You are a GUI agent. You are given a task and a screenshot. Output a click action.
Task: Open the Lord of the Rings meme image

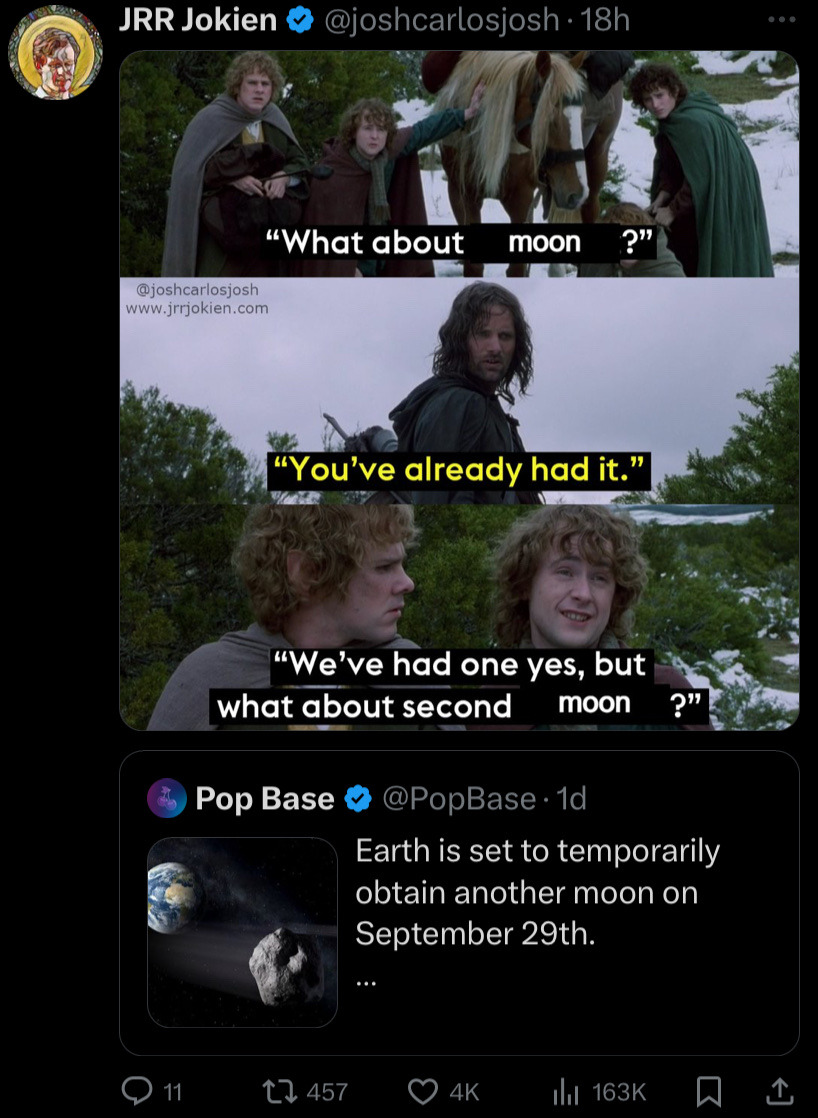(459, 390)
